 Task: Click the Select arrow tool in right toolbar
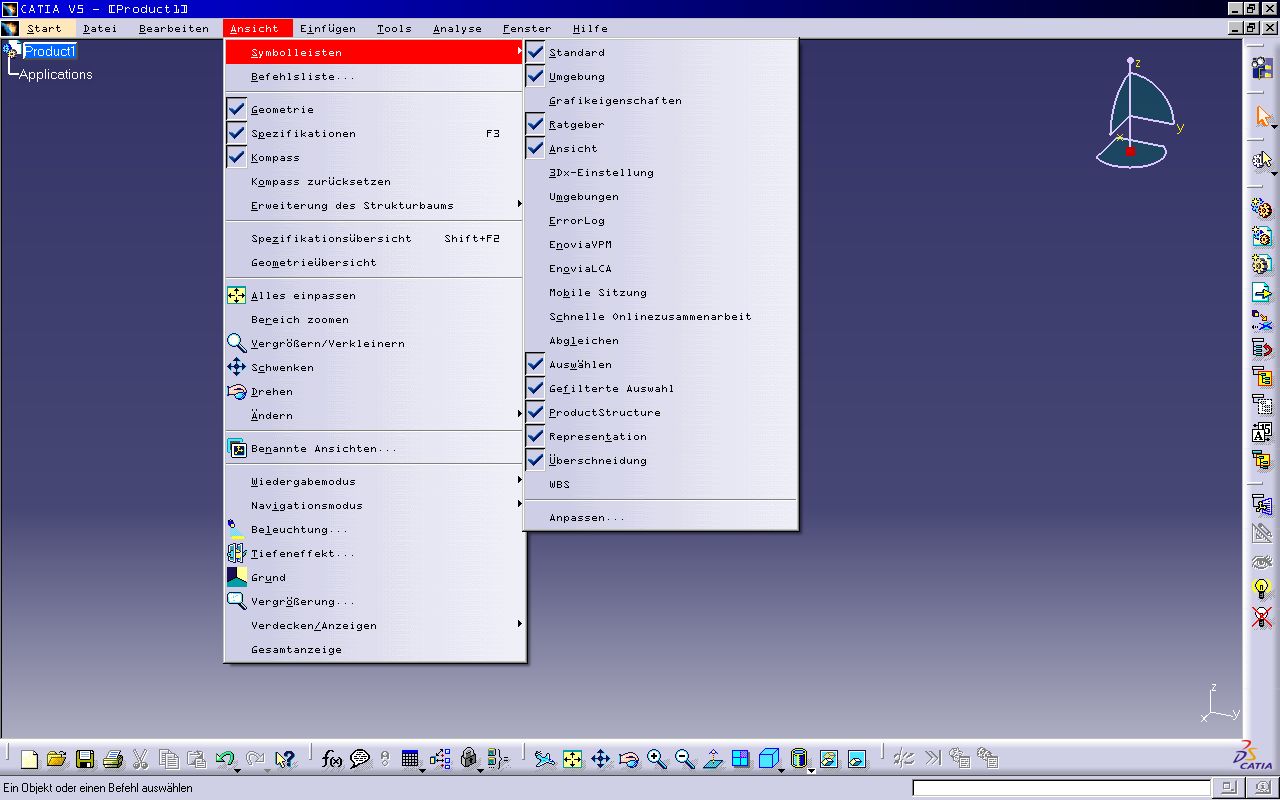pos(1262,117)
